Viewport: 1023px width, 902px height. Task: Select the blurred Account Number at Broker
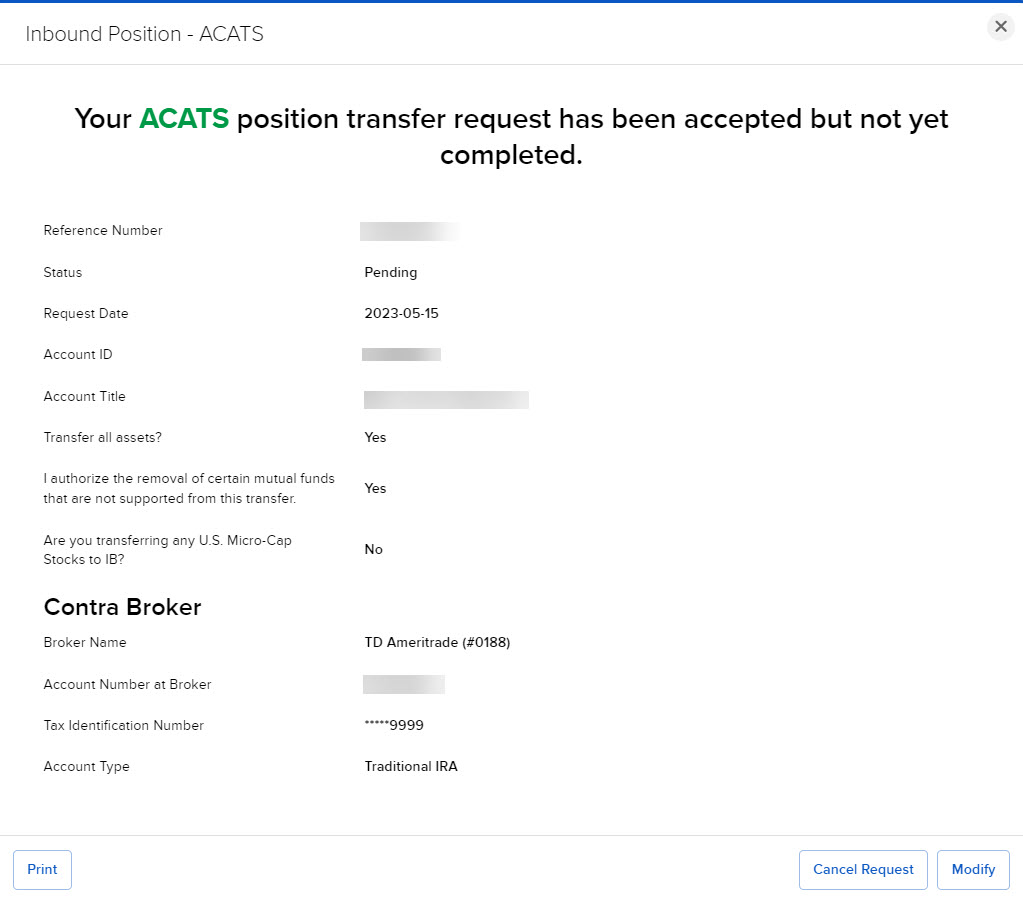(x=404, y=685)
